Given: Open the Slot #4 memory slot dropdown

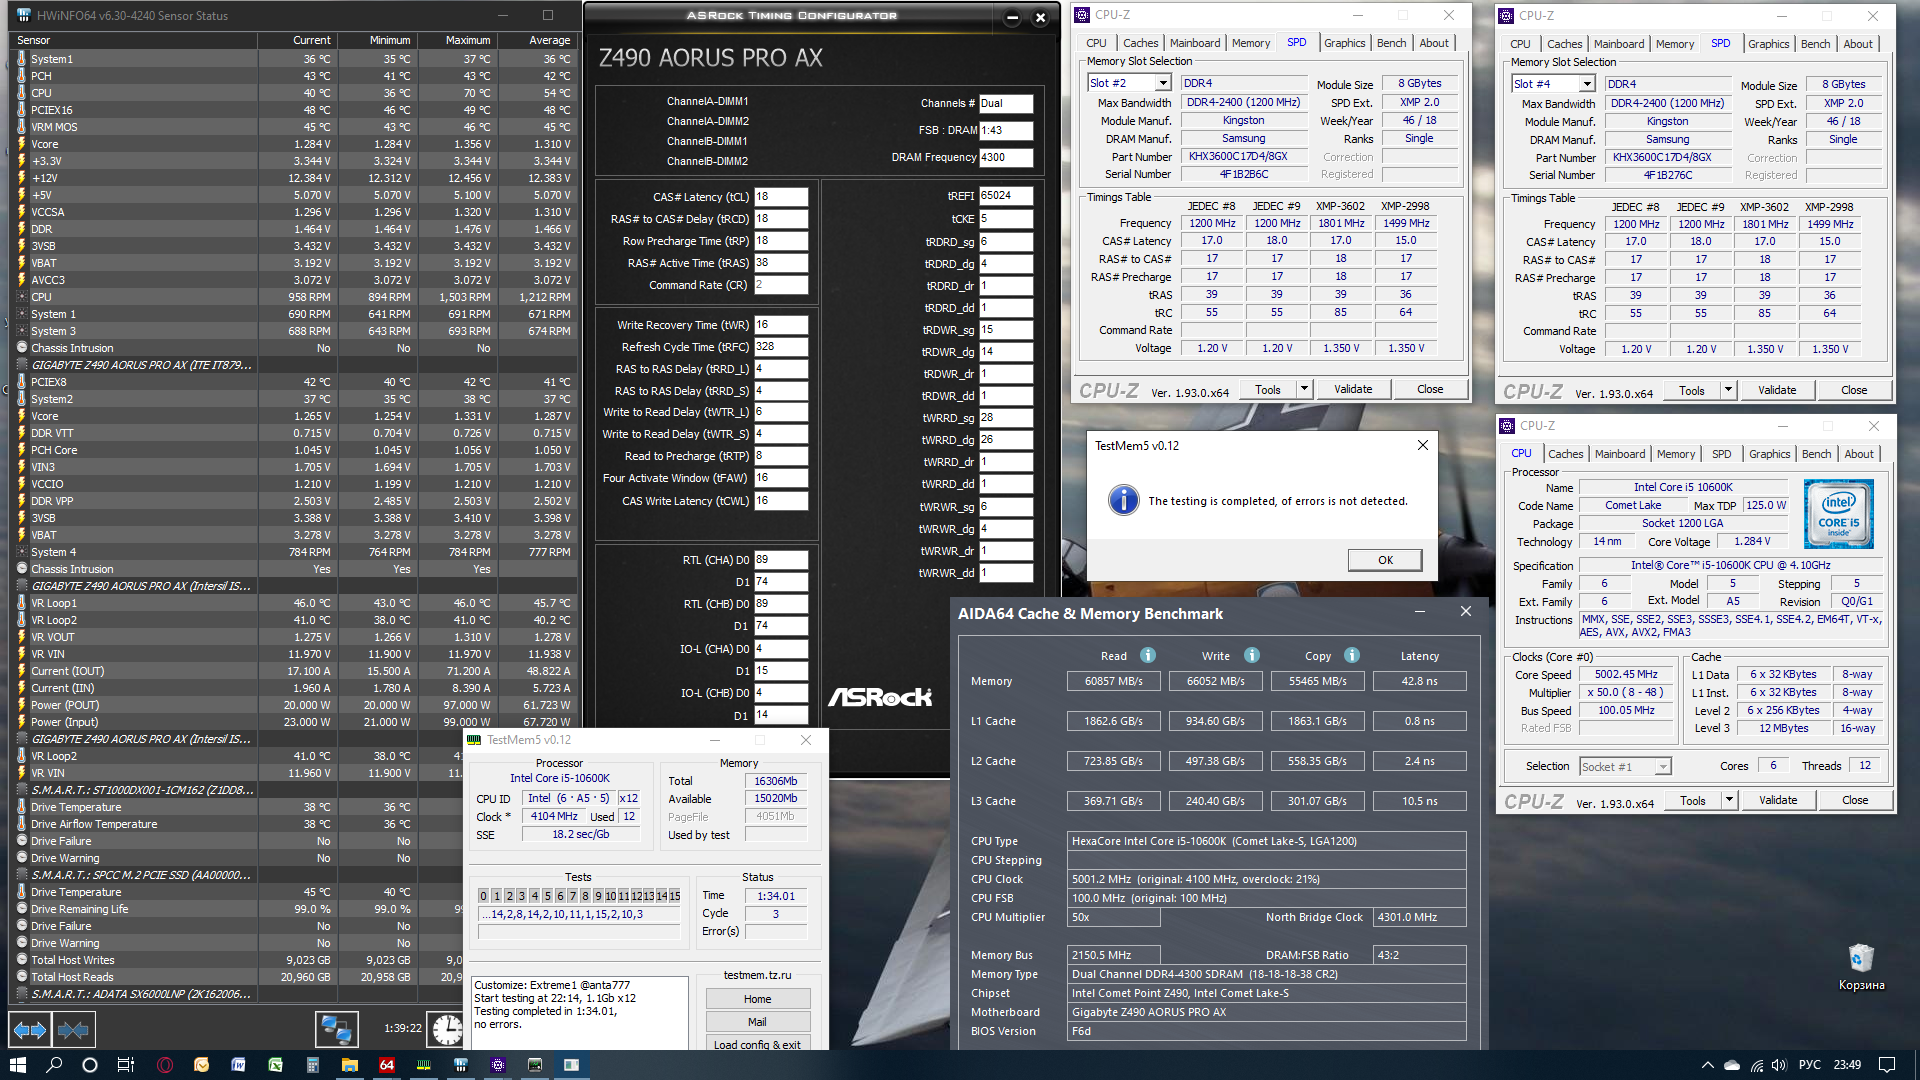Looking at the screenshot, I should pyautogui.click(x=1587, y=84).
